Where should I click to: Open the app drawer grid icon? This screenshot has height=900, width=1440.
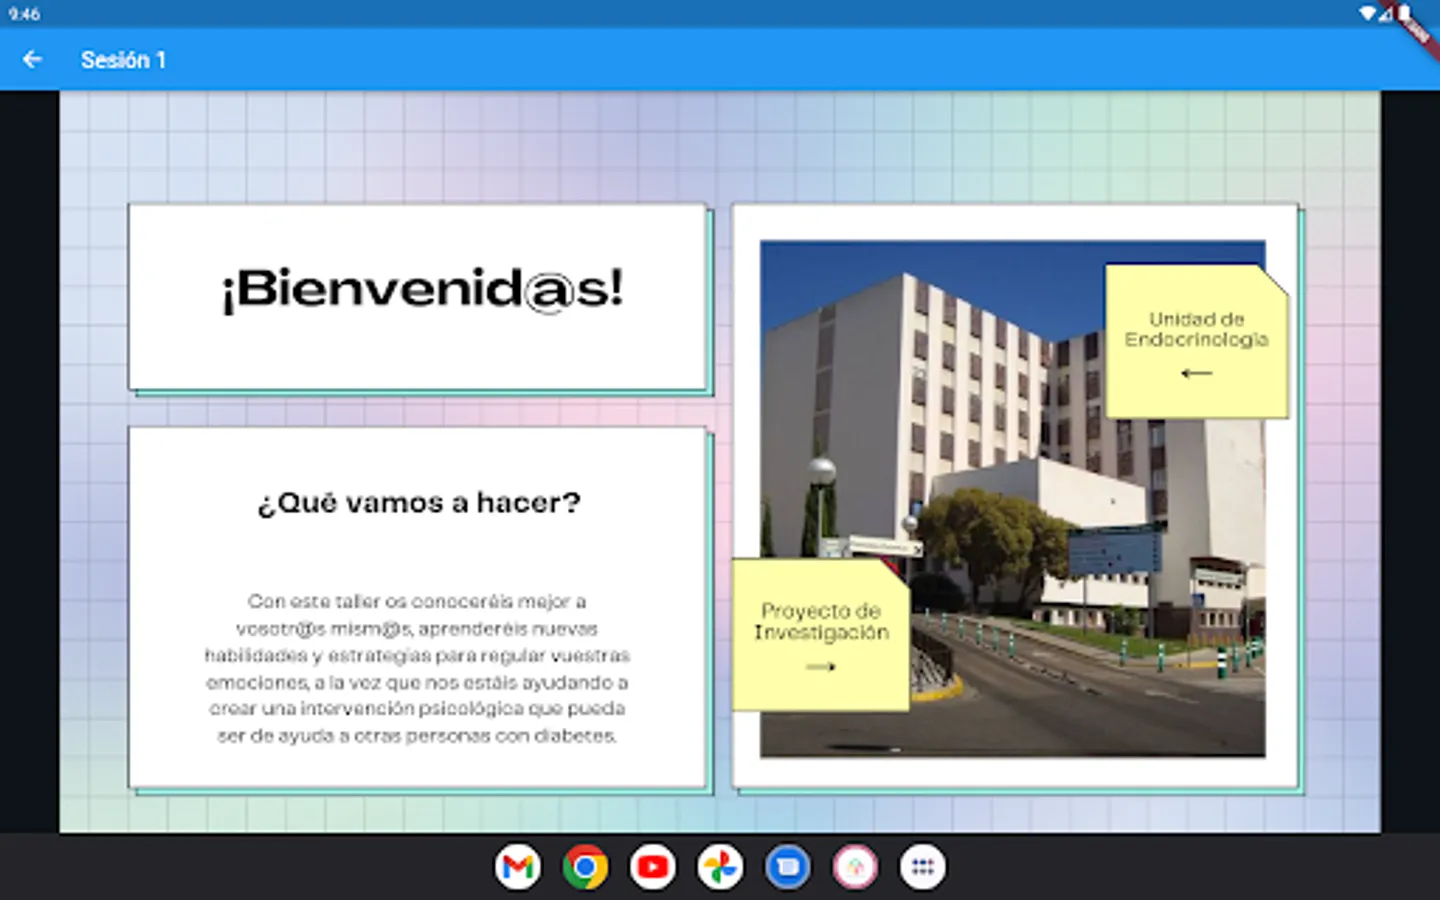click(922, 867)
